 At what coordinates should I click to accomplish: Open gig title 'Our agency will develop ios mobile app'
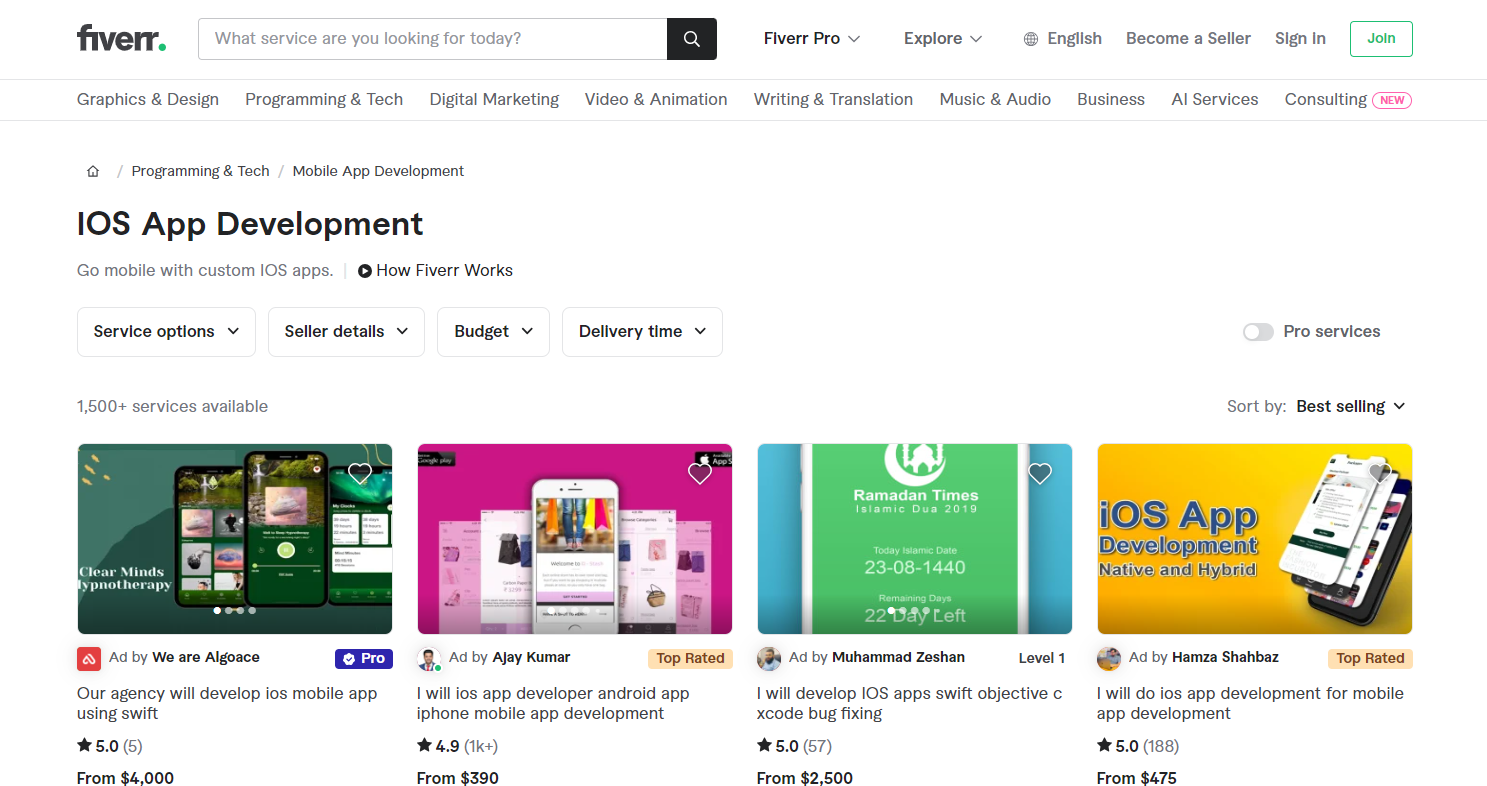click(227, 704)
